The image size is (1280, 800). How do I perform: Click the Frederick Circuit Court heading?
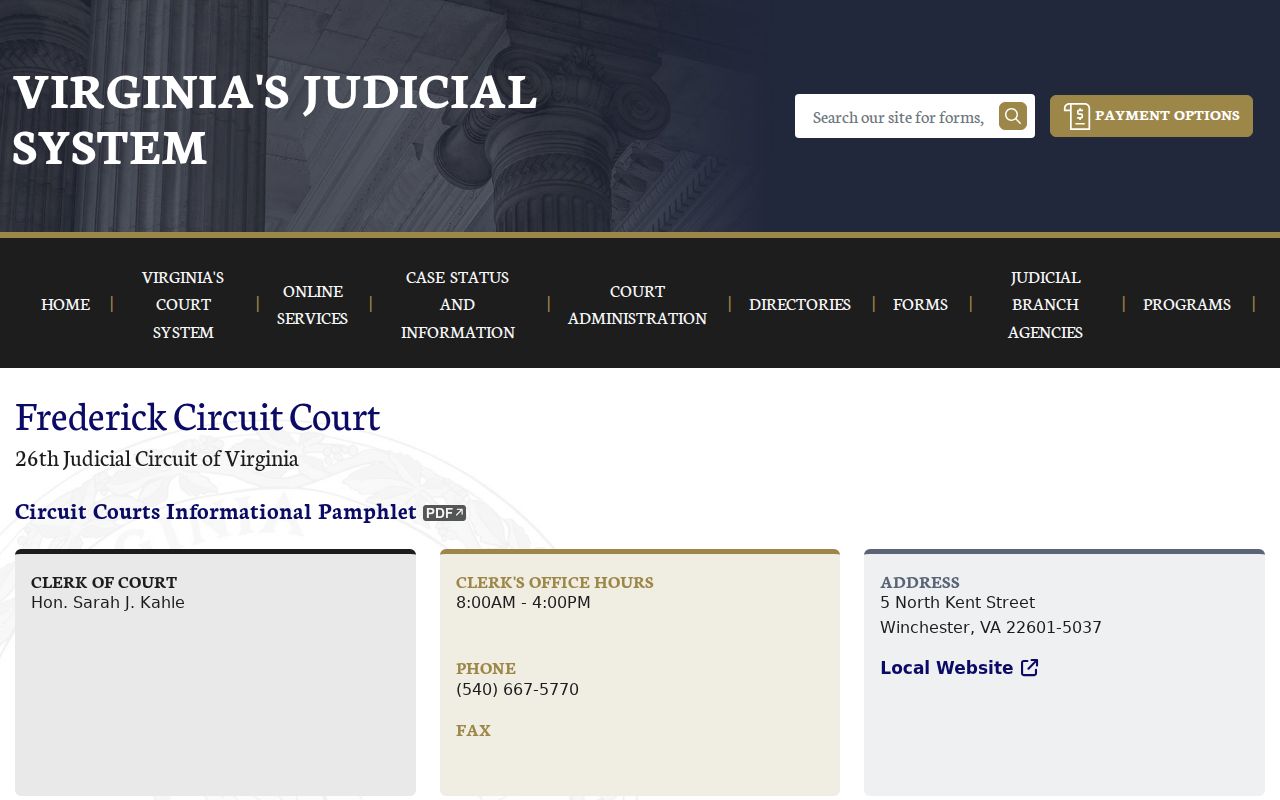198,416
